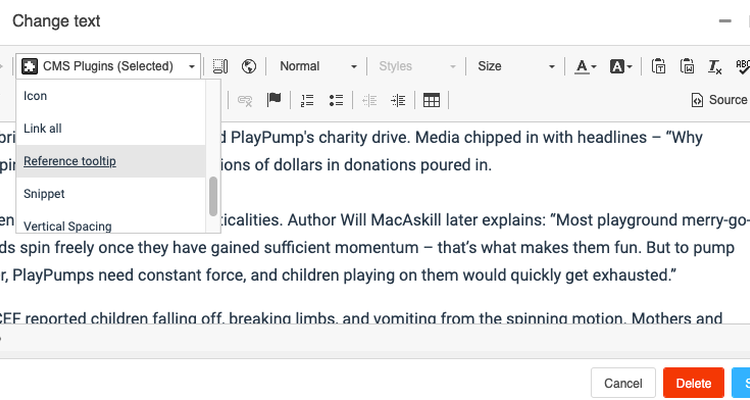
Task: Insert a bulleted list
Action: pyautogui.click(x=336, y=100)
